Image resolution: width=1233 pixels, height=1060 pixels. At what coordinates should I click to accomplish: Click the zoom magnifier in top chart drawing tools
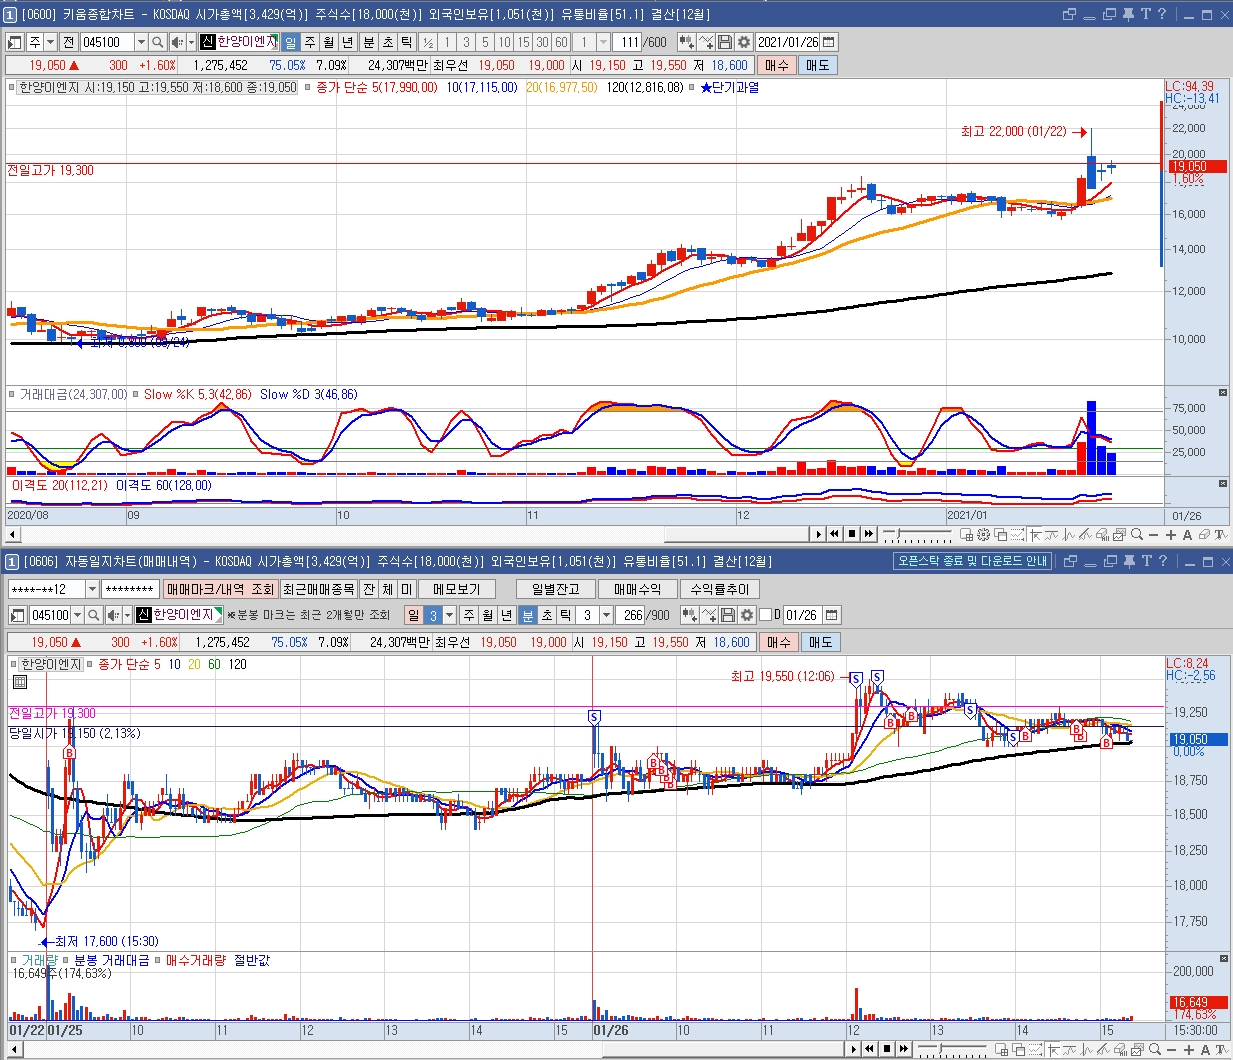click(1136, 535)
